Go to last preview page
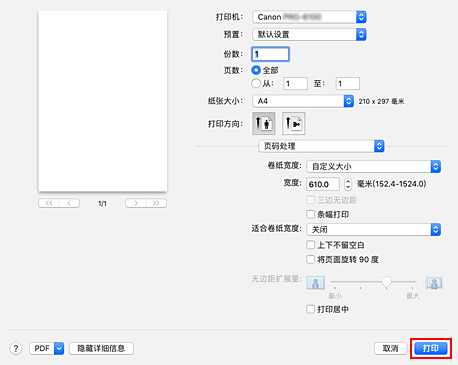The height and width of the screenshot is (365, 458). click(156, 203)
